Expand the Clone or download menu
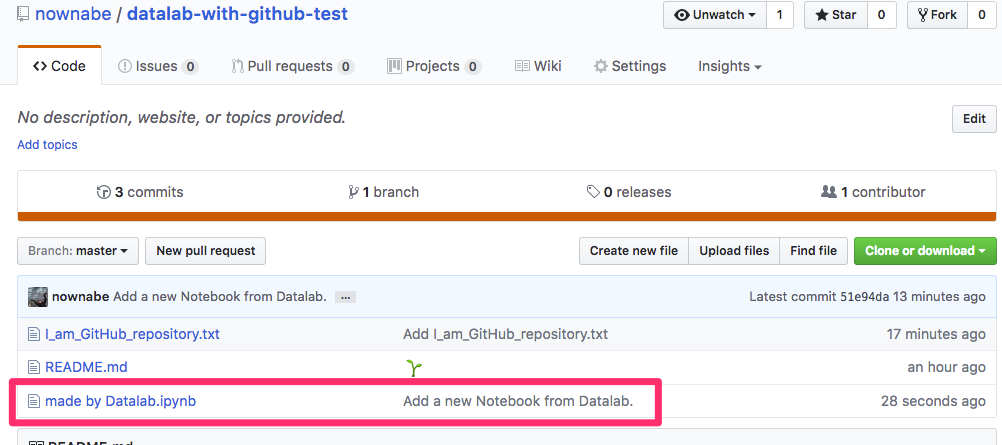The width and height of the screenshot is (1002, 445). pos(924,251)
